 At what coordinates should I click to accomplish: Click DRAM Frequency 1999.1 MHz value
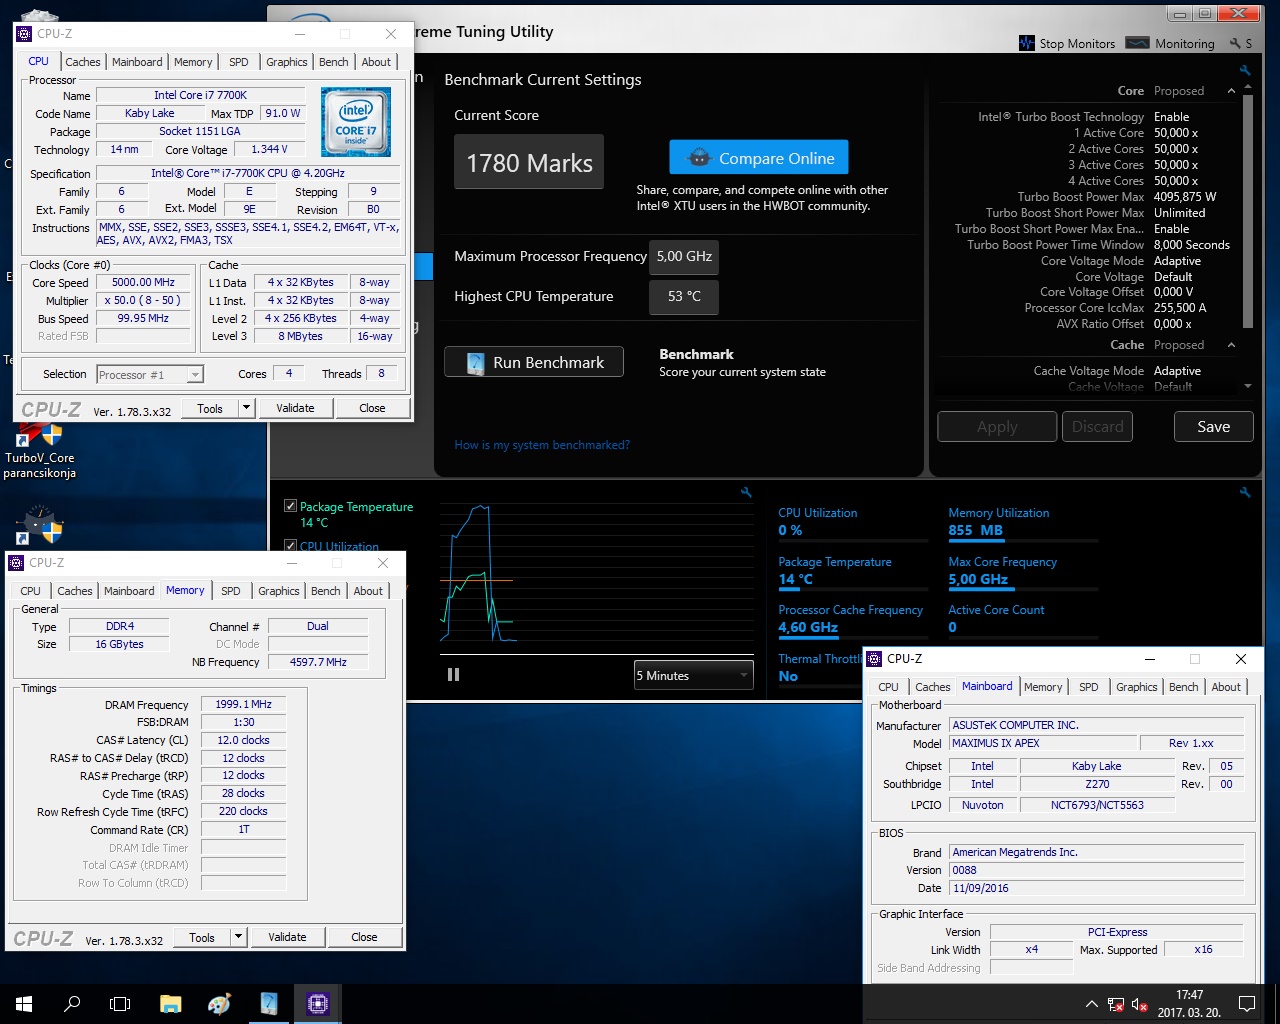point(244,704)
